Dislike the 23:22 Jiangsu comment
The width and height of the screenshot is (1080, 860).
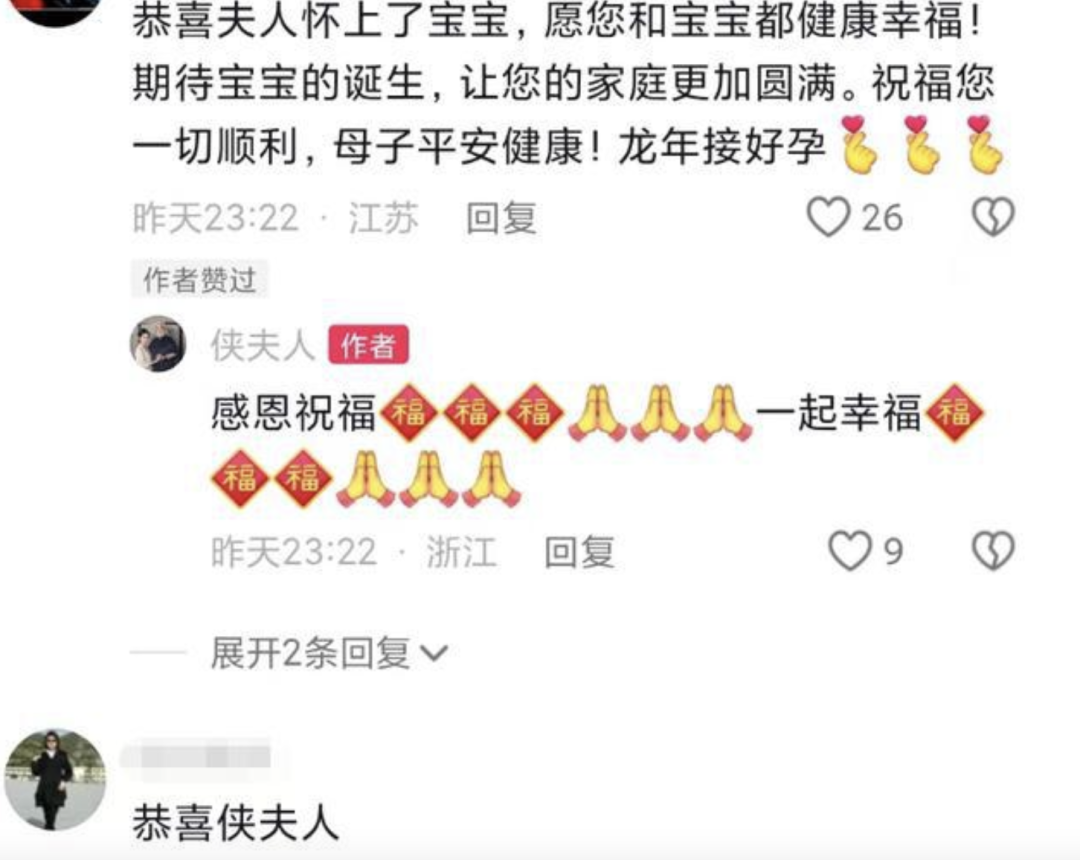pos(993,218)
